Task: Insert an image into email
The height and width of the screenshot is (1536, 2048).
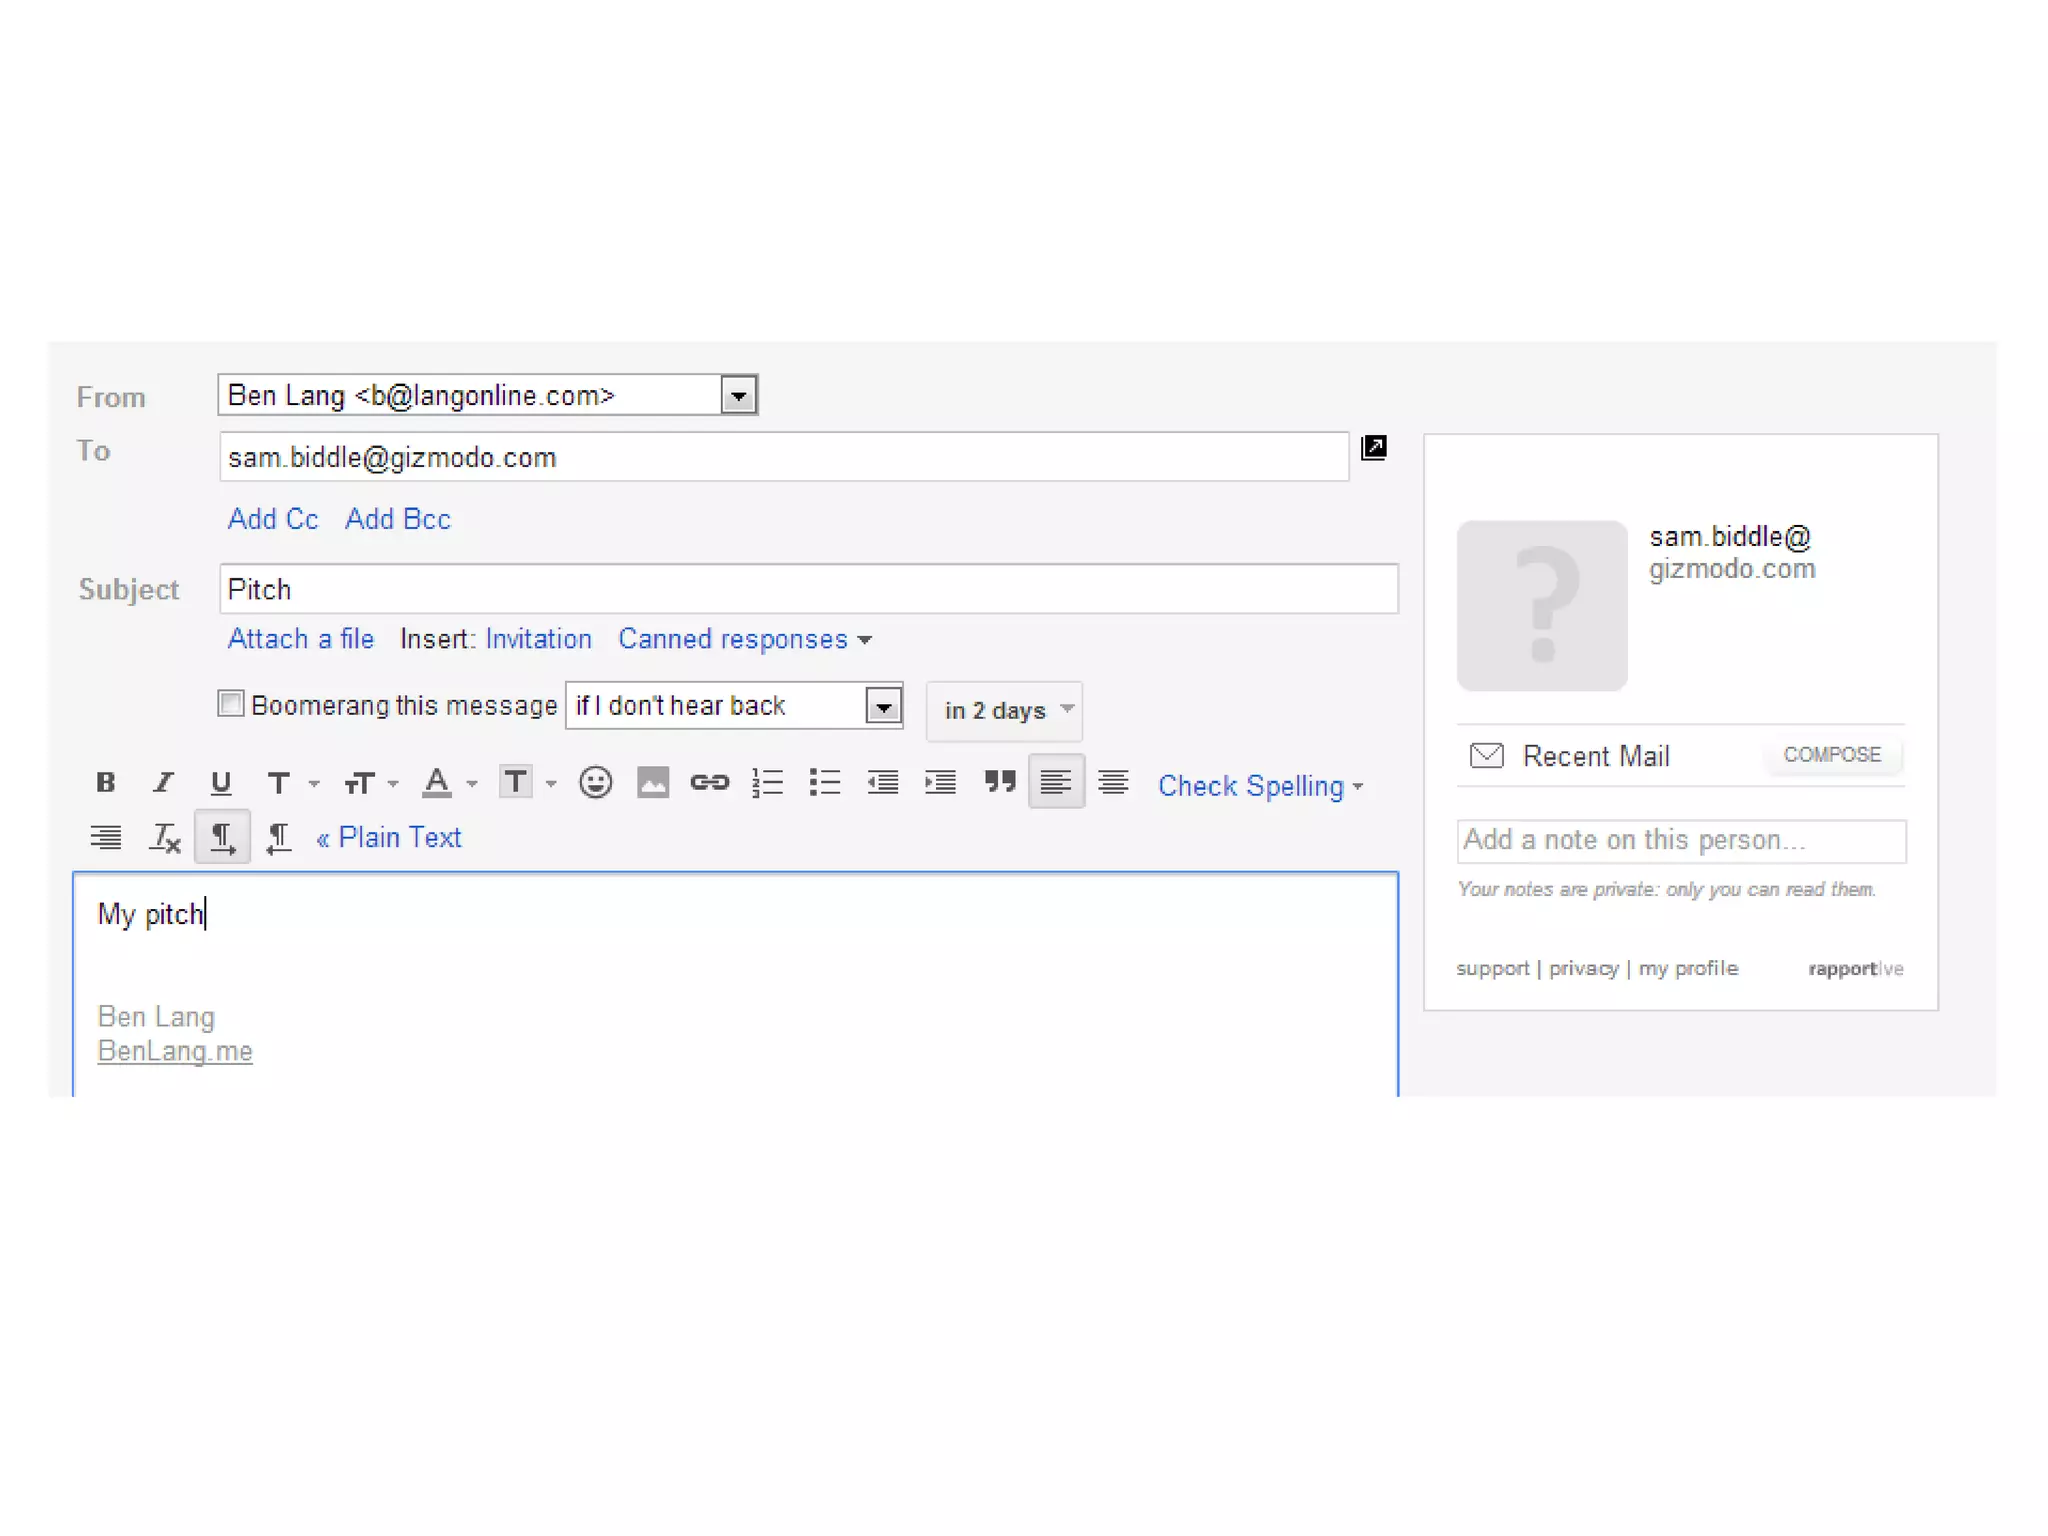Action: 653,782
